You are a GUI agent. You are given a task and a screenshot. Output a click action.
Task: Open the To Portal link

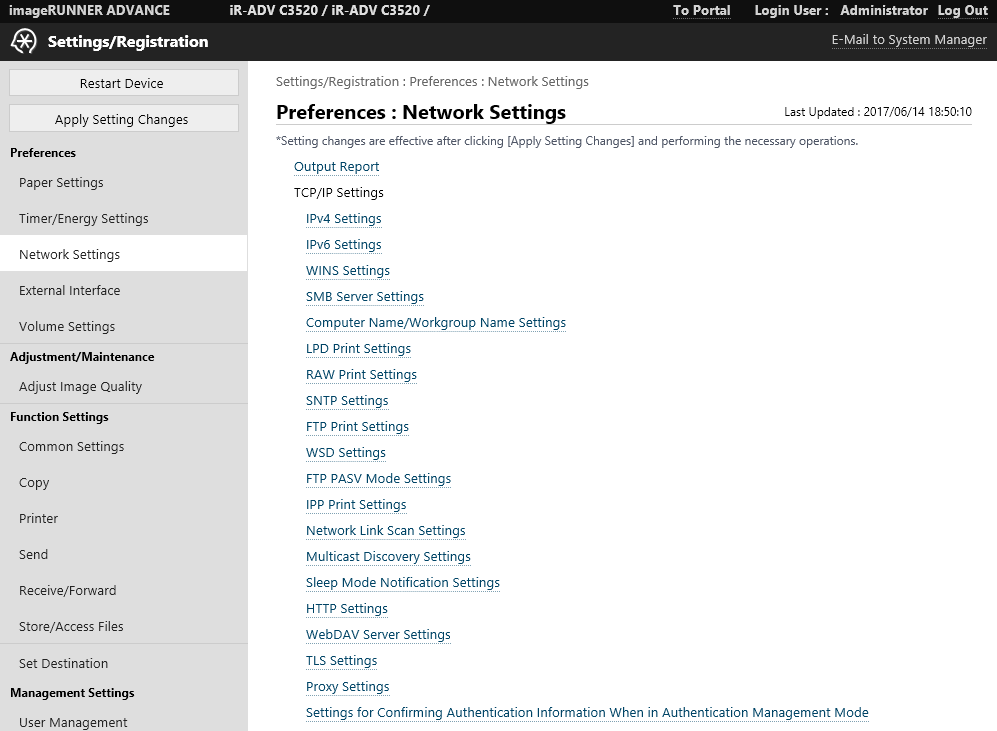(x=701, y=10)
